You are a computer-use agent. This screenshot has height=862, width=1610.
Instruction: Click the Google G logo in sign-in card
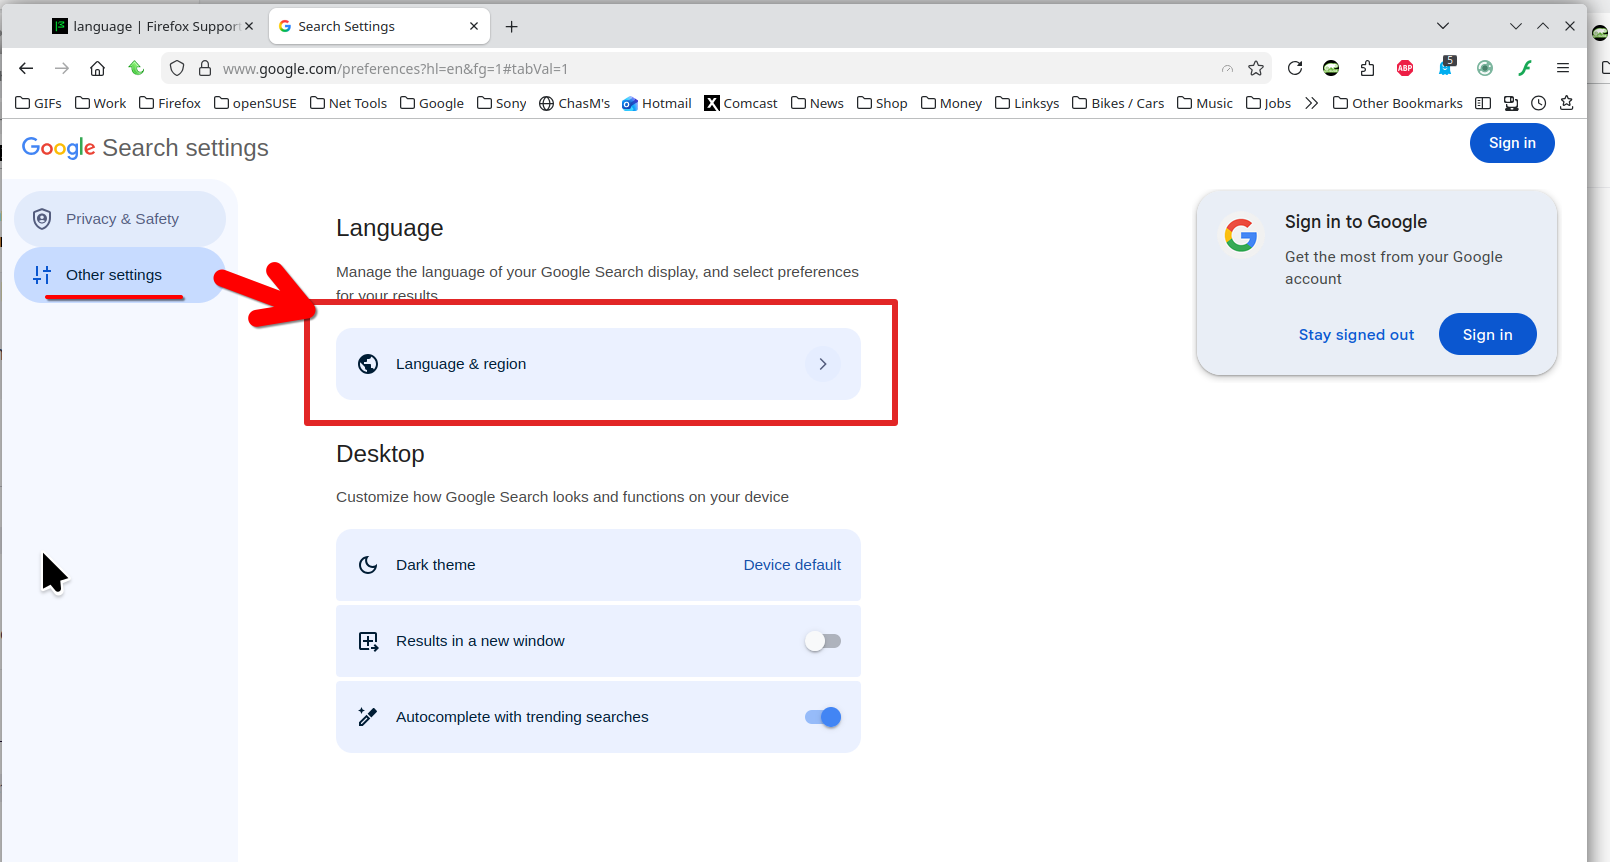[x=1241, y=236]
